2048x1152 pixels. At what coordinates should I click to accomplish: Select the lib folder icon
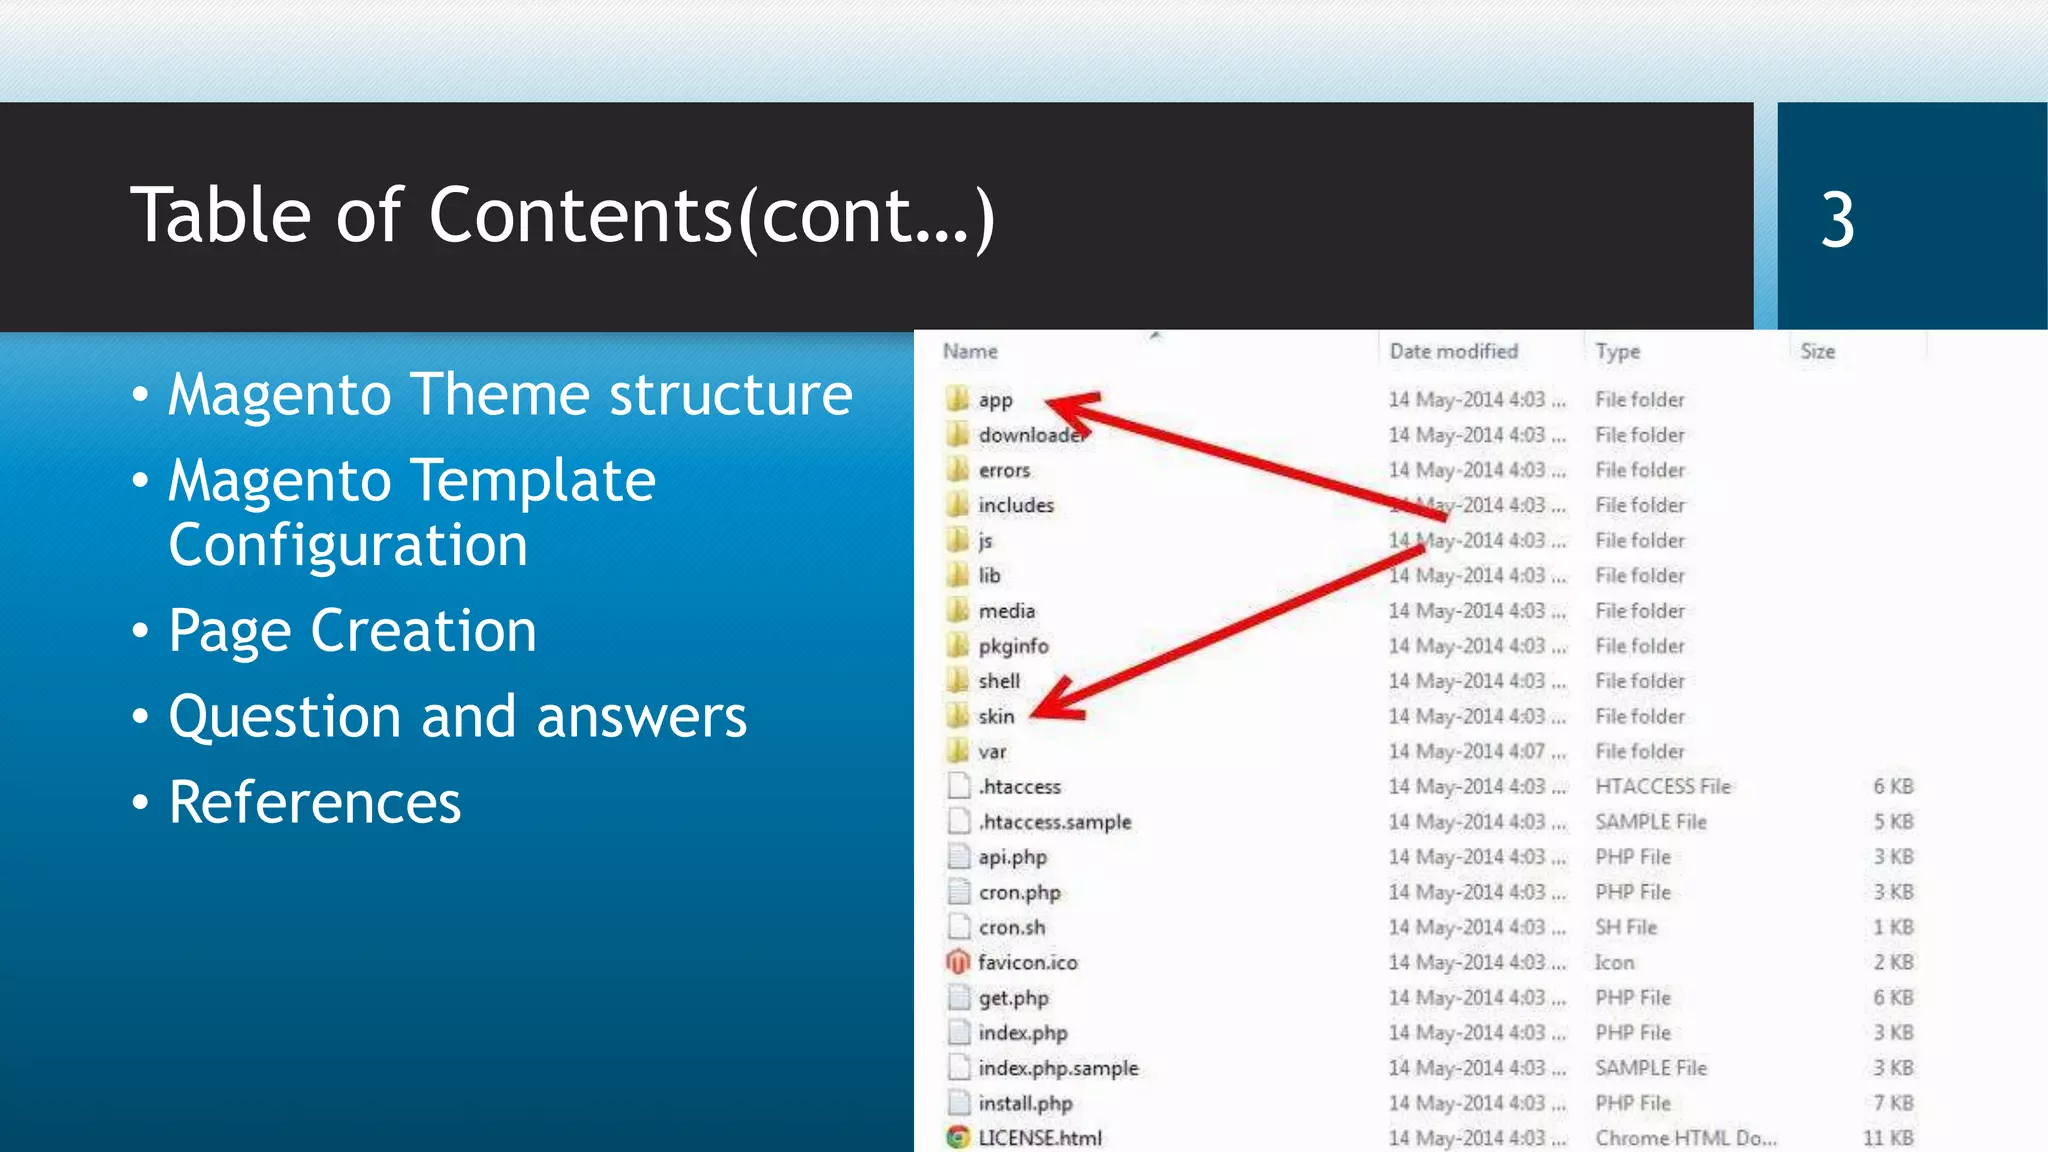tap(958, 575)
